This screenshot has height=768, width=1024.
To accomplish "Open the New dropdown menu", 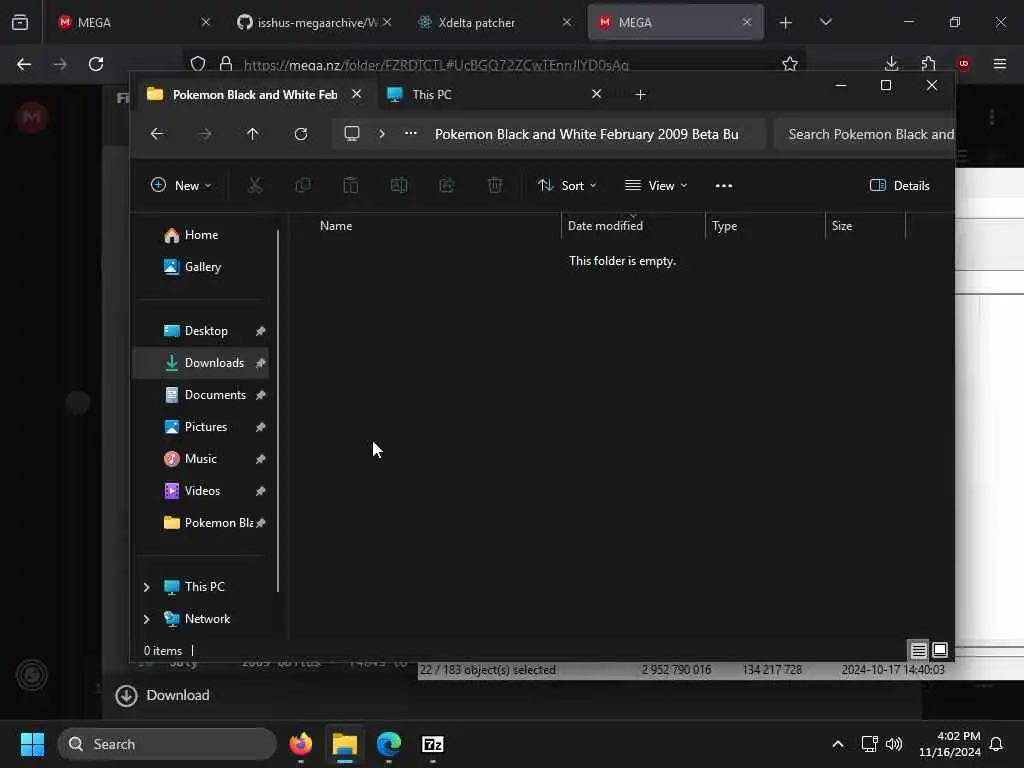I will point(181,185).
